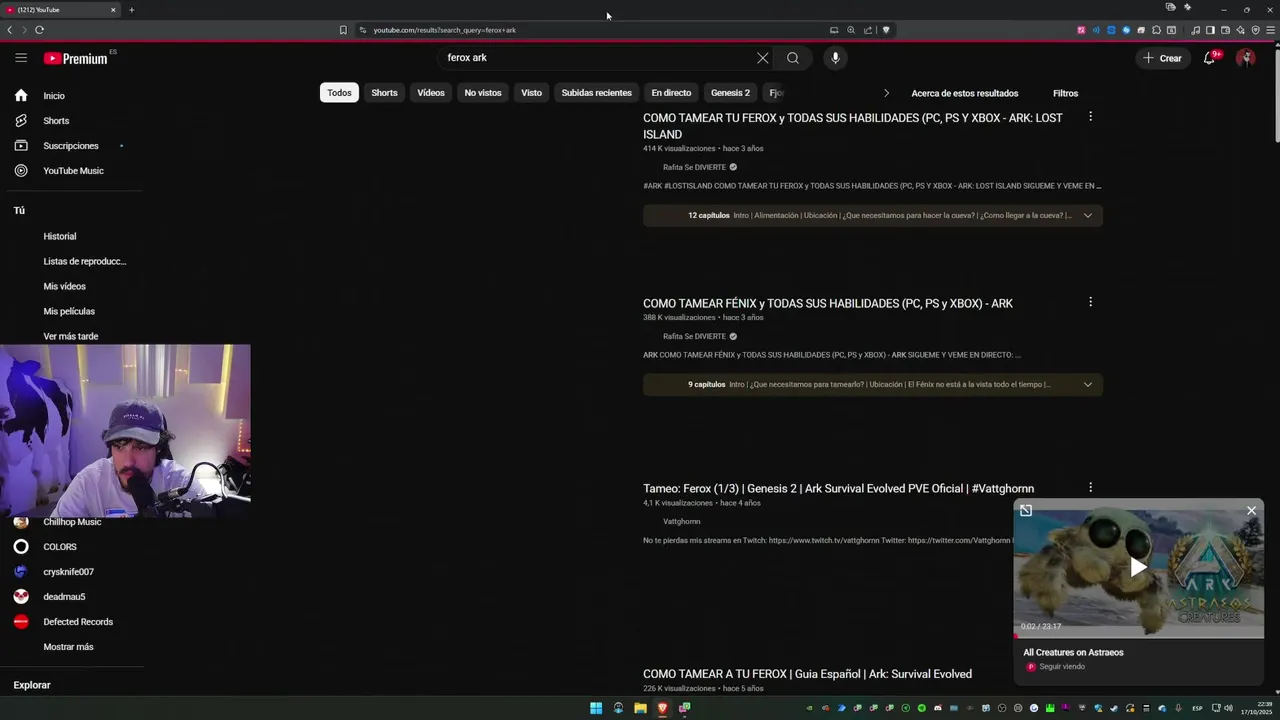Show more filter chips arrow
This screenshot has height=720, width=1280.
886,93
